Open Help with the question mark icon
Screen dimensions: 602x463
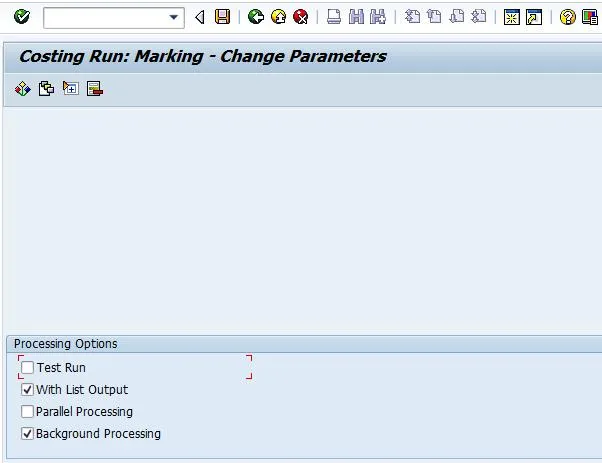(x=567, y=17)
